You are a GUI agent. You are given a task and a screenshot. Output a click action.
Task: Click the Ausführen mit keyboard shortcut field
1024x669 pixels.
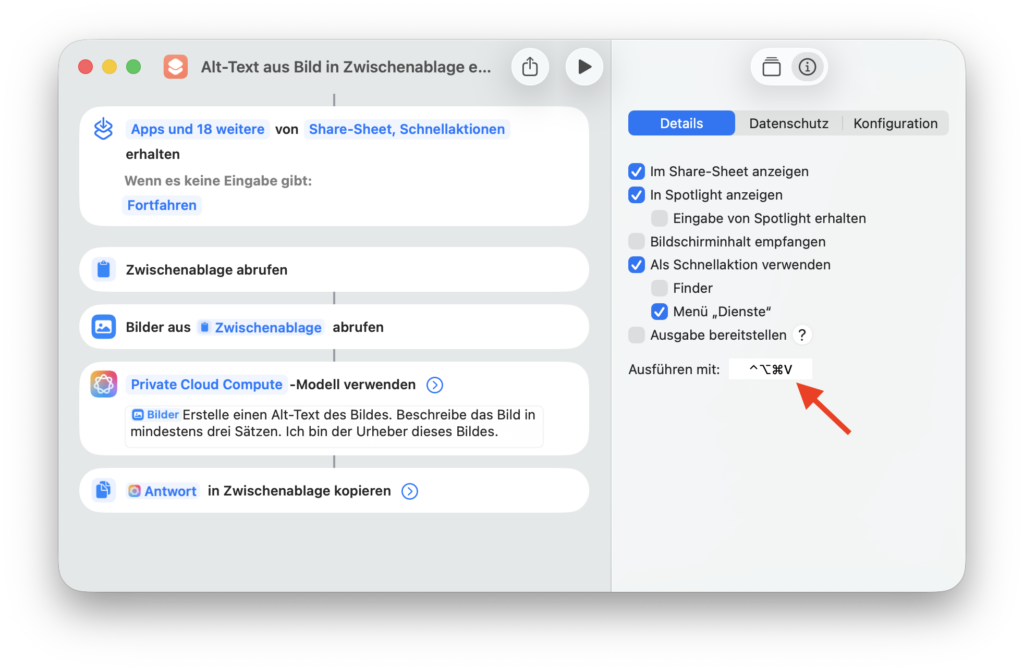(x=770, y=370)
